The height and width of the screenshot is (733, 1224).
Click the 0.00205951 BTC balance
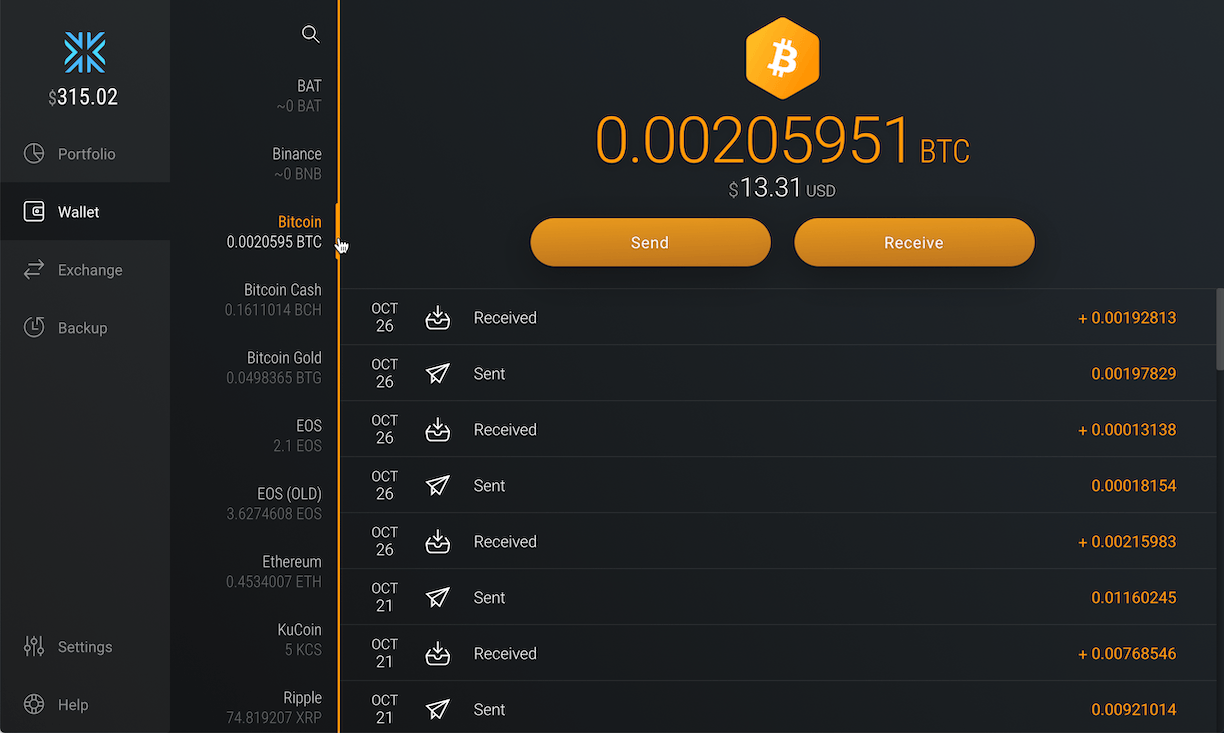pos(782,140)
